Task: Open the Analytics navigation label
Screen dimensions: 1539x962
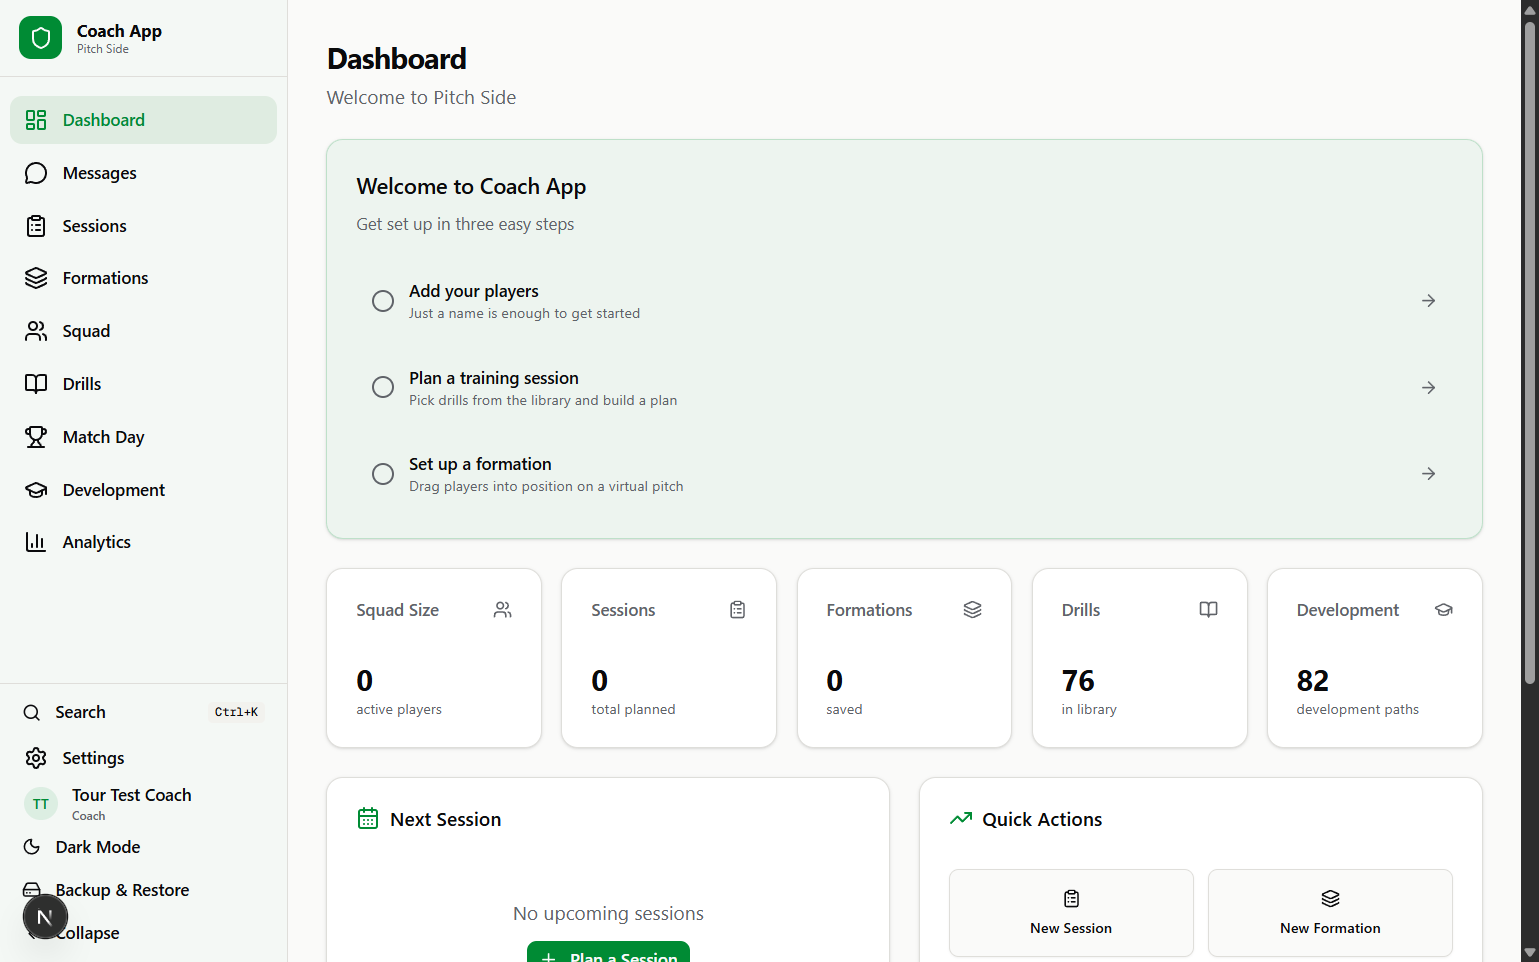Action: point(97,542)
